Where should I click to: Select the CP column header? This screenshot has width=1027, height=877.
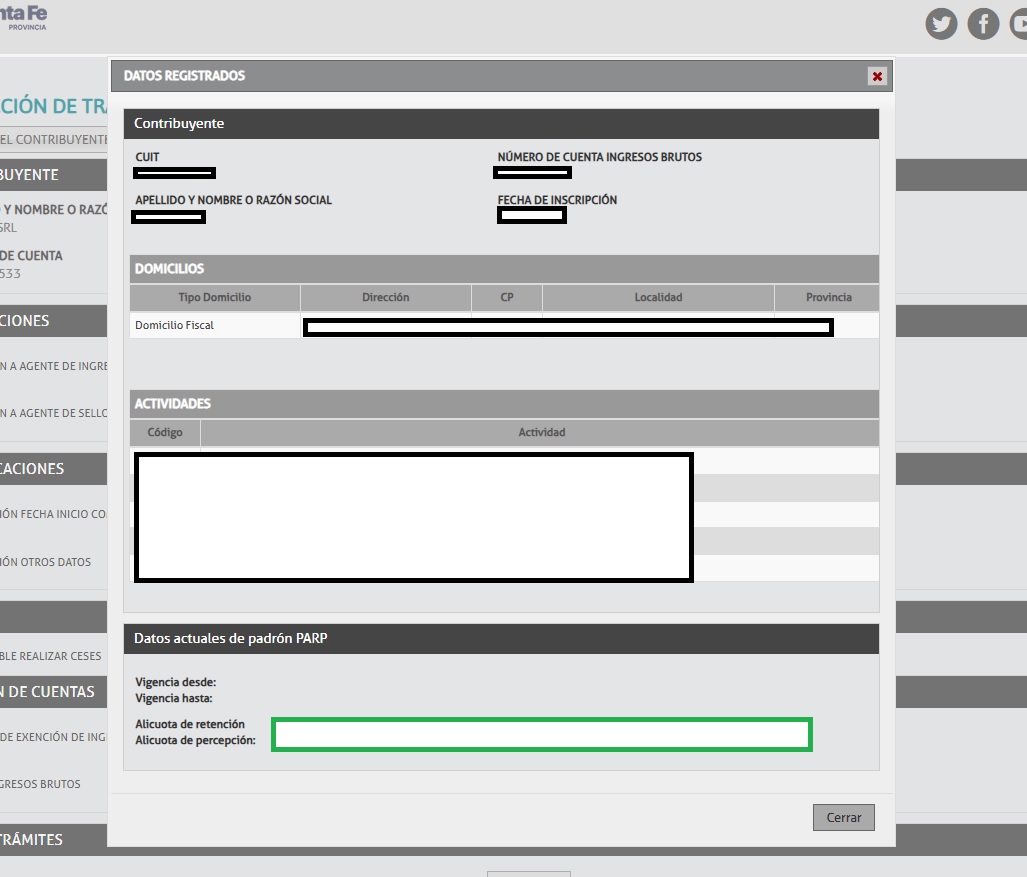pos(507,297)
